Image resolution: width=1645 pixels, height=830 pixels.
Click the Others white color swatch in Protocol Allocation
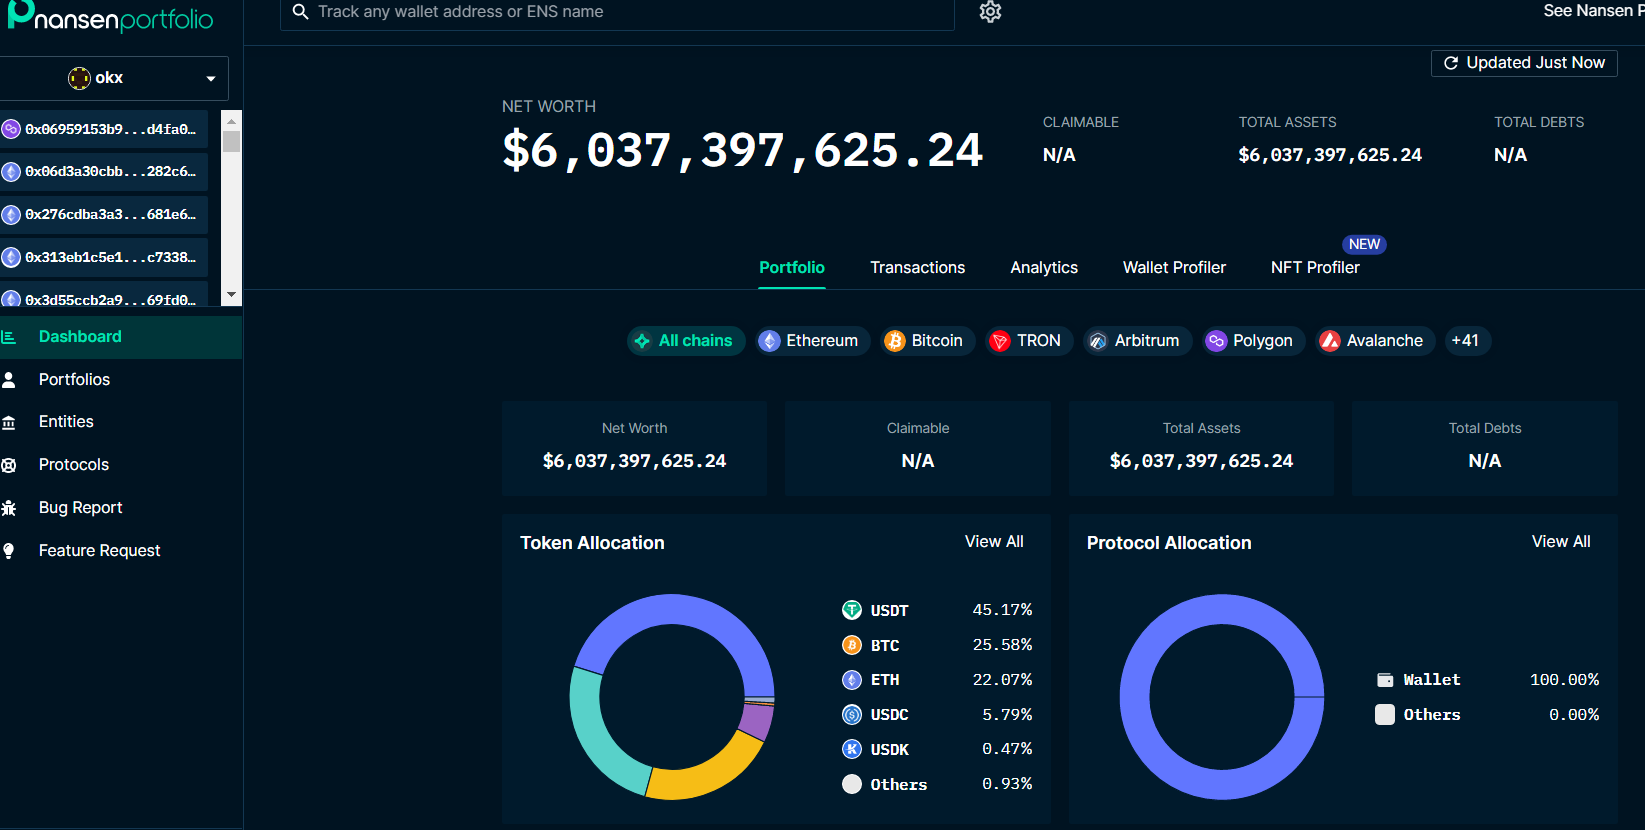point(1385,715)
